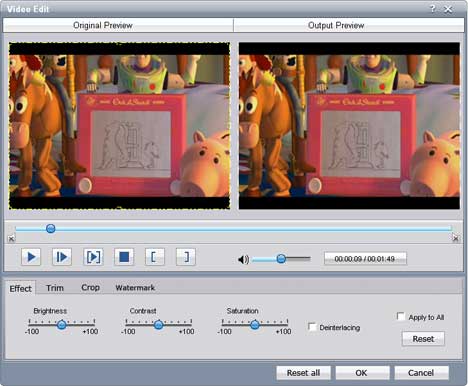Click the Play button

tap(31, 257)
